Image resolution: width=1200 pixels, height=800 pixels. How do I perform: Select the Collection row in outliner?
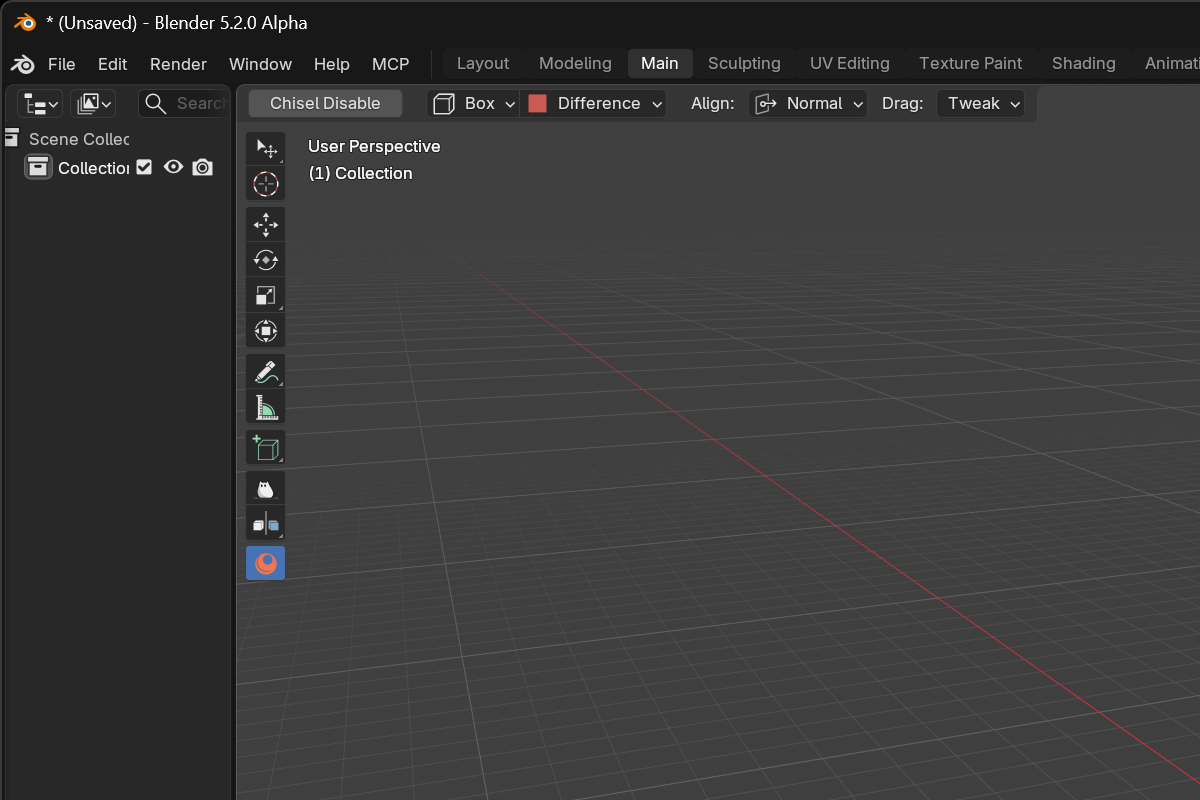tap(116, 167)
